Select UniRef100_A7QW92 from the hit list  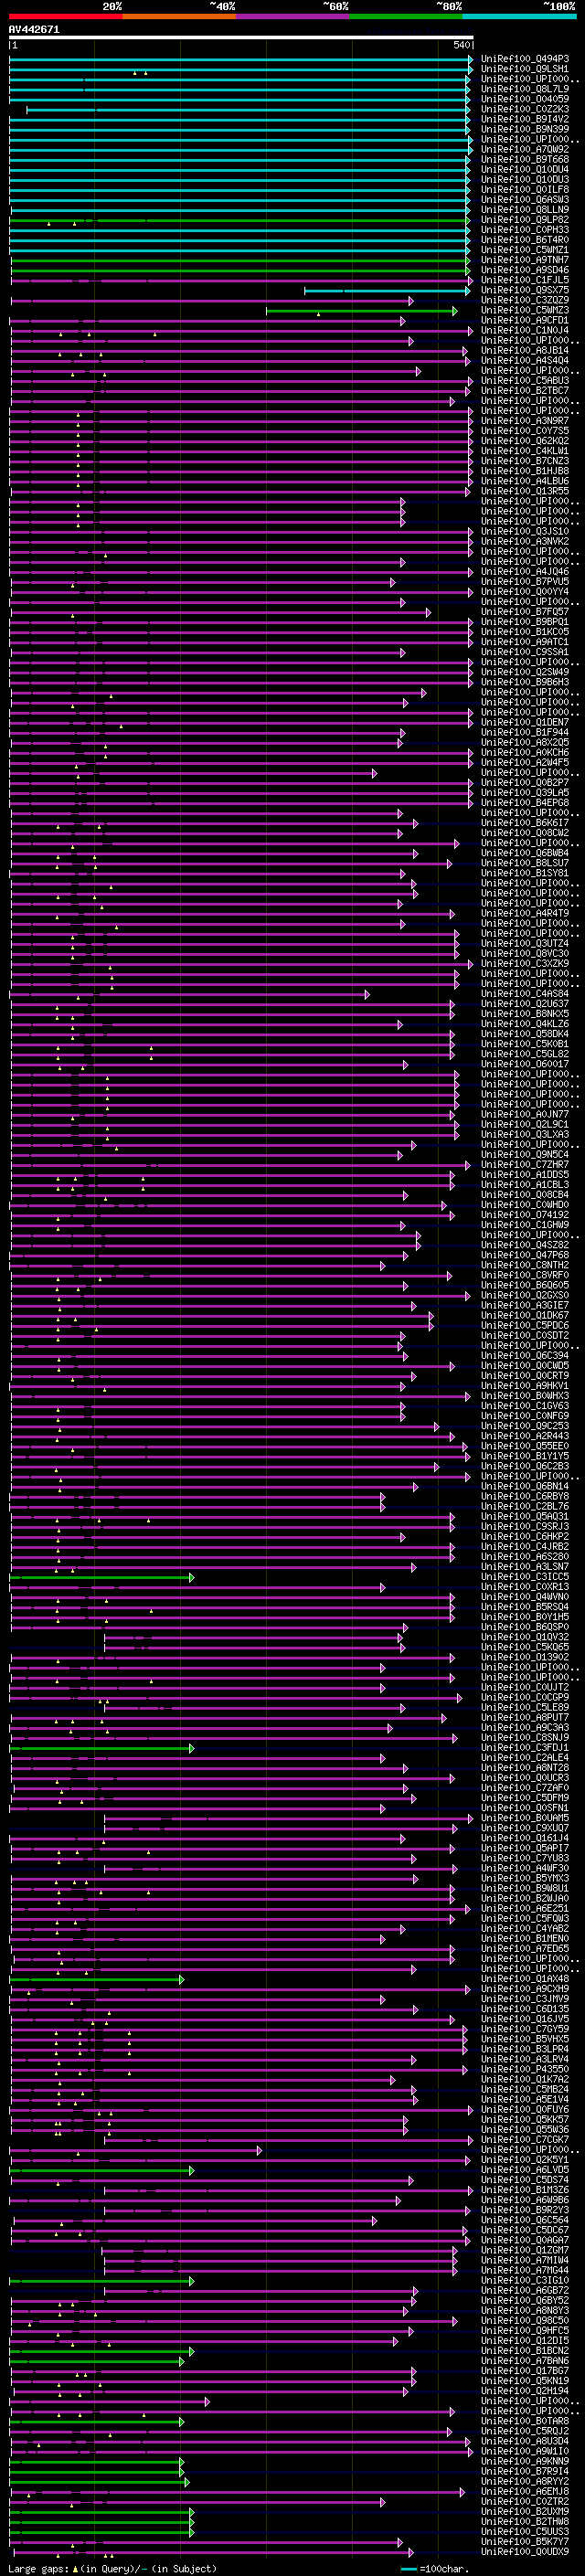(525, 149)
